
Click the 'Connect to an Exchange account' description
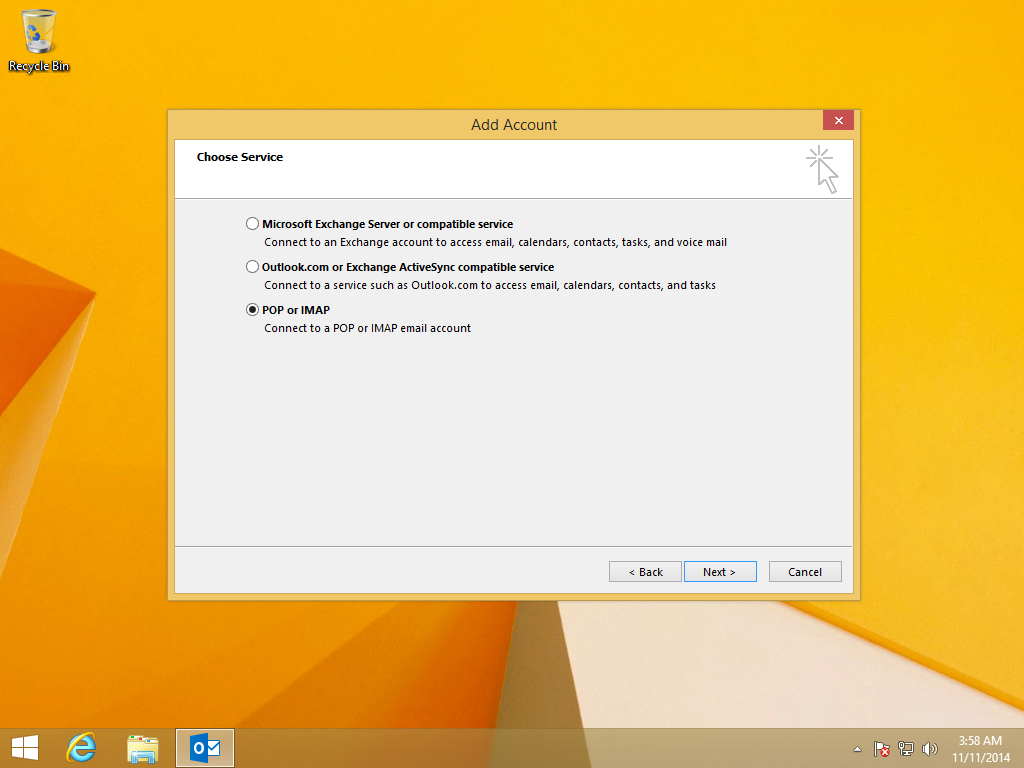pyautogui.click(x=495, y=242)
